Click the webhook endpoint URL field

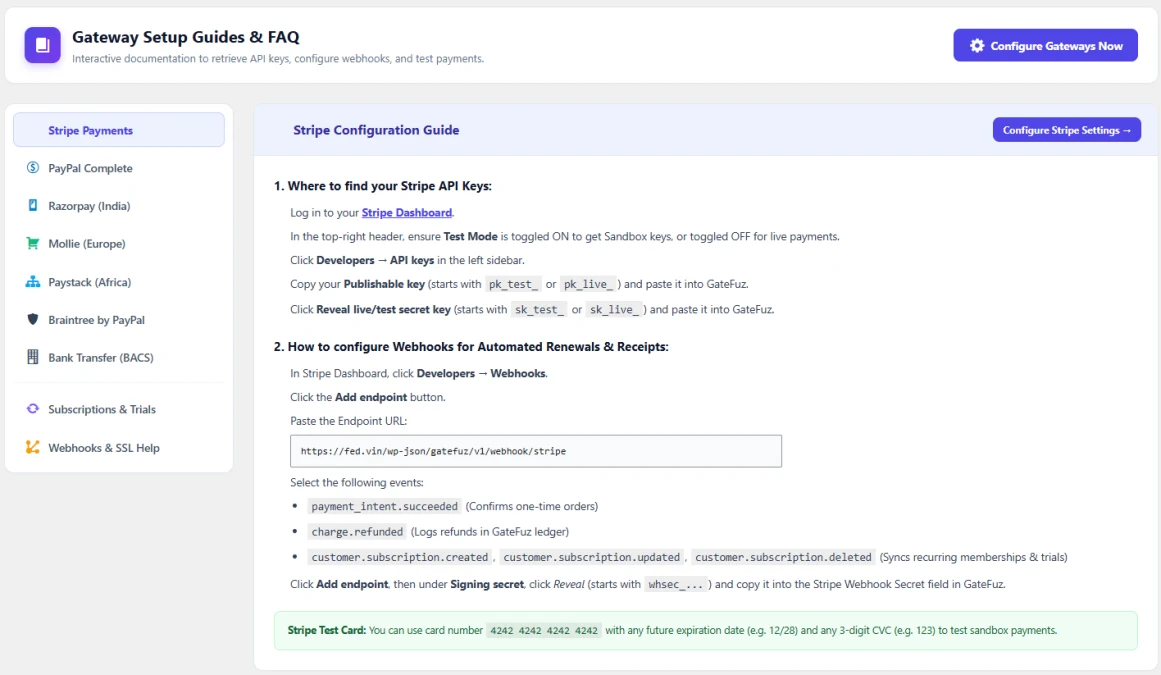point(535,451)
